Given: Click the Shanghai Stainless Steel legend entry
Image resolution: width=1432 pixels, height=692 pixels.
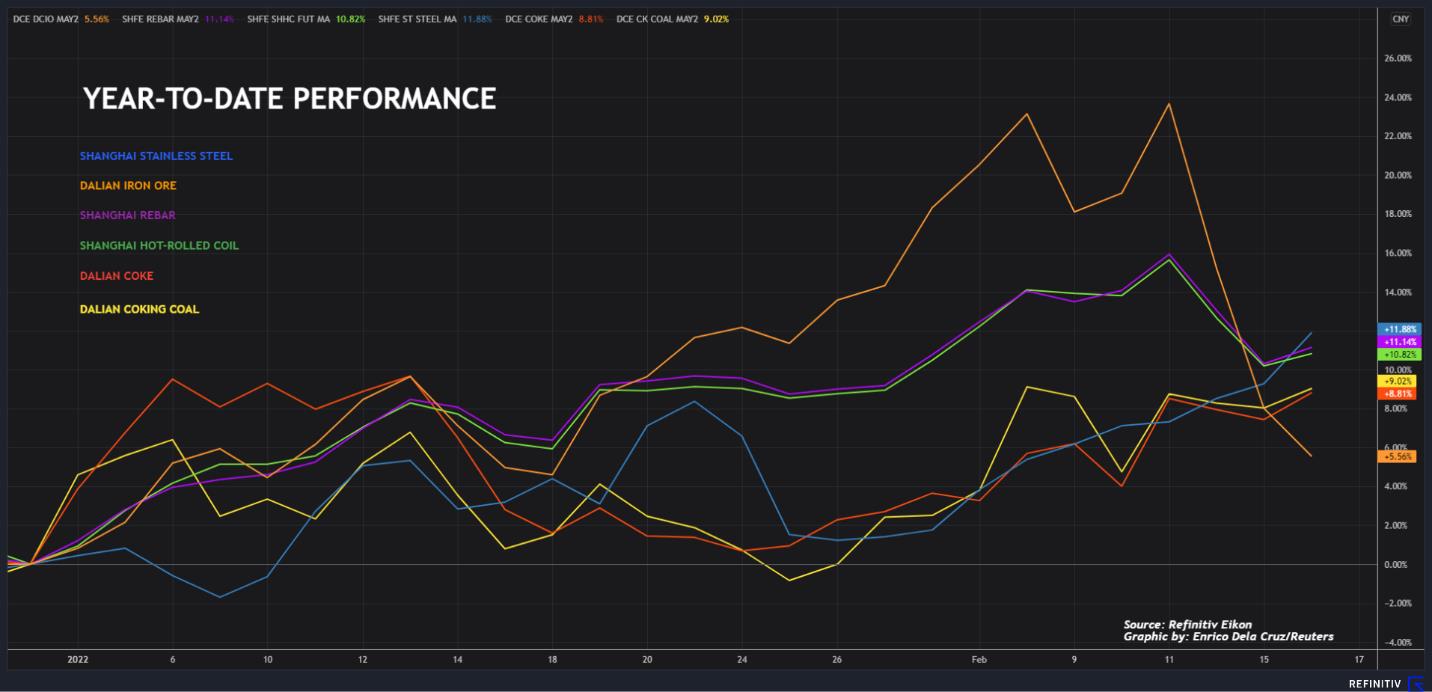Looking at the screenshot, I should click(156, 156).
